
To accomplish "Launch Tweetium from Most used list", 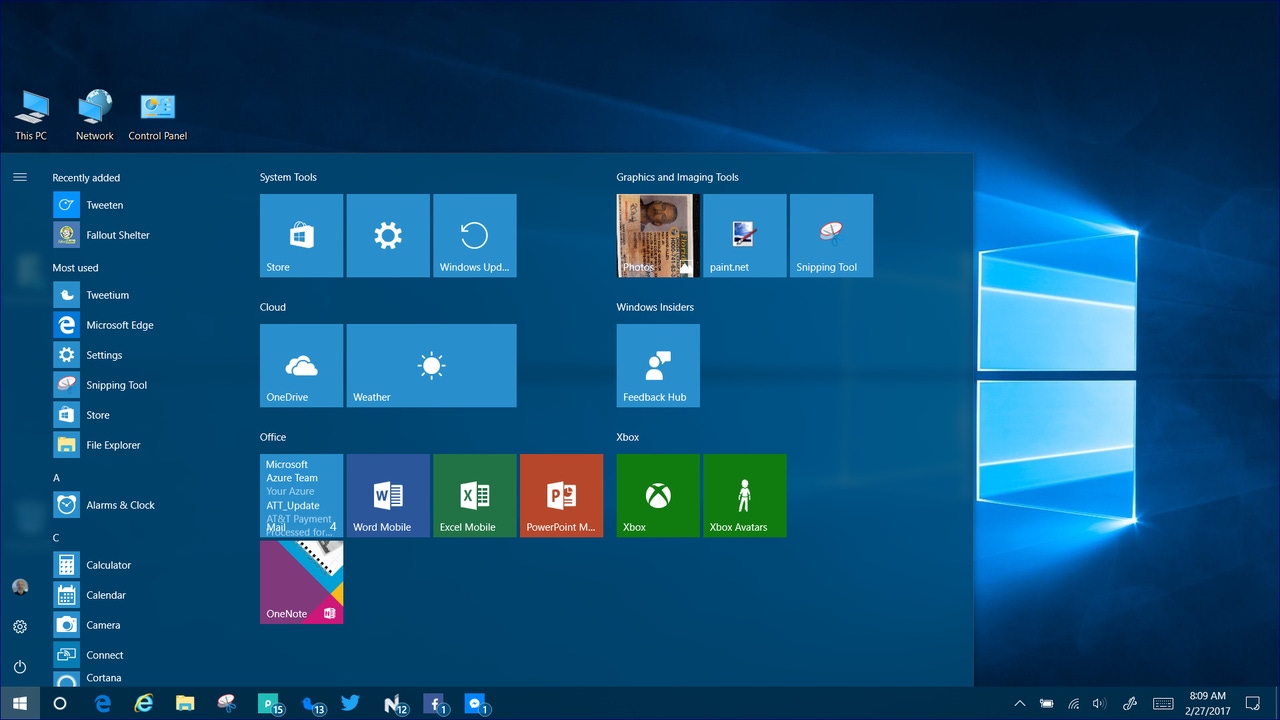I will click(140, 295).
